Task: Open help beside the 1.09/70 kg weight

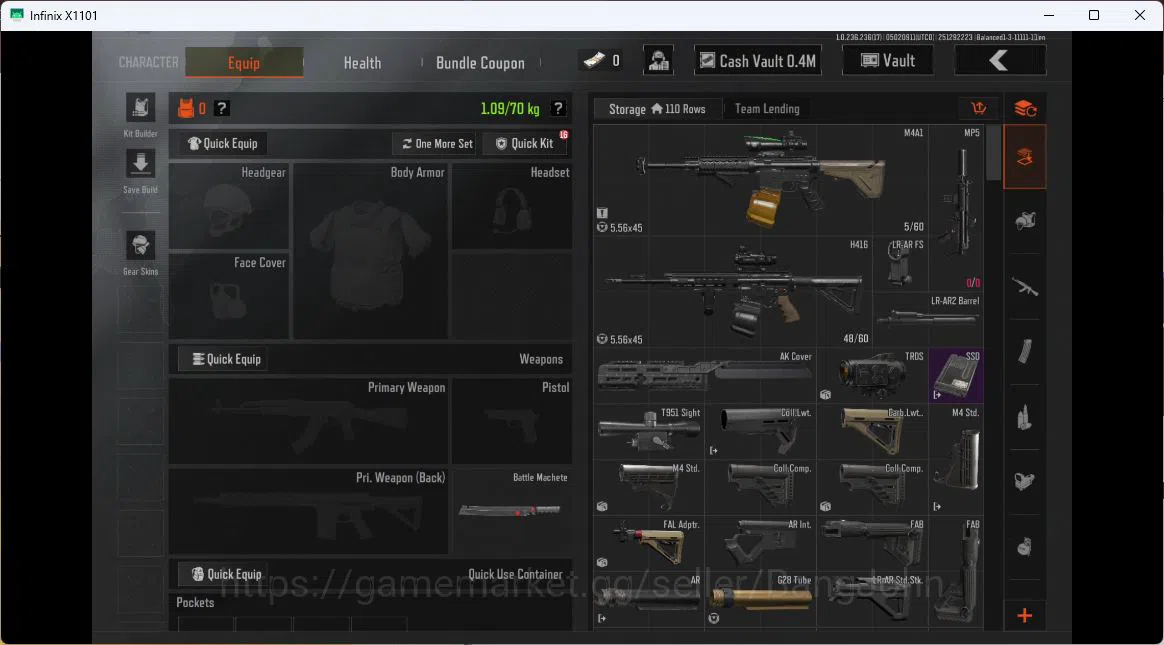Action: (558, 108)
